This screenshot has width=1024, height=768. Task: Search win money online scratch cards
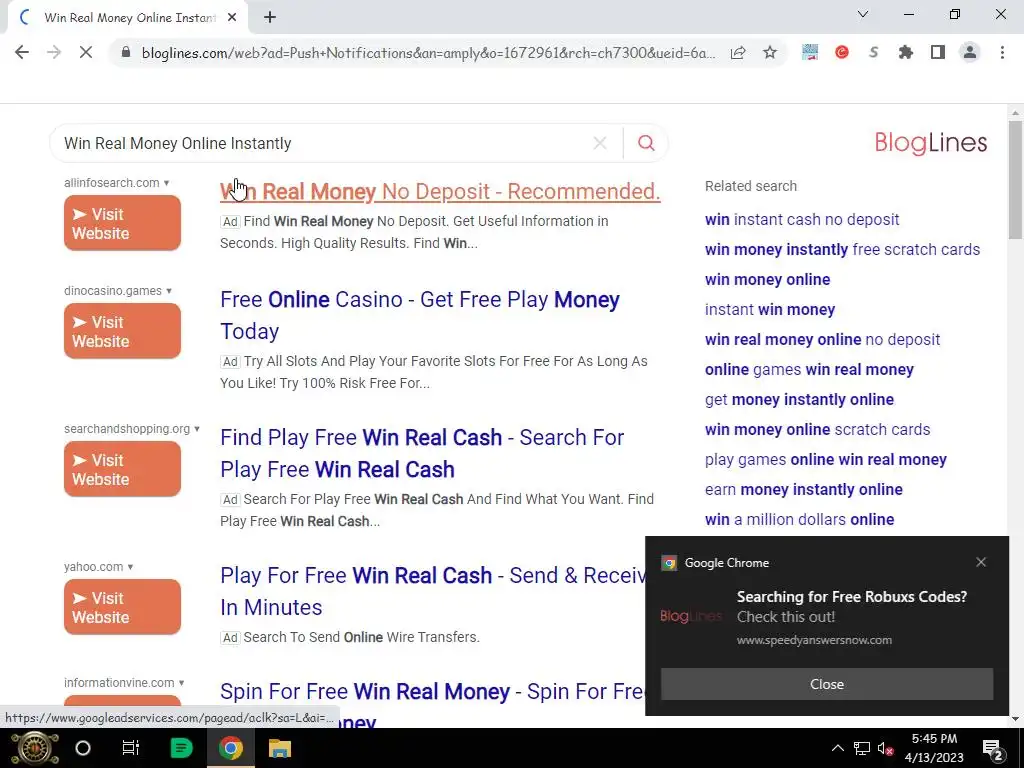tap(818, 430)
